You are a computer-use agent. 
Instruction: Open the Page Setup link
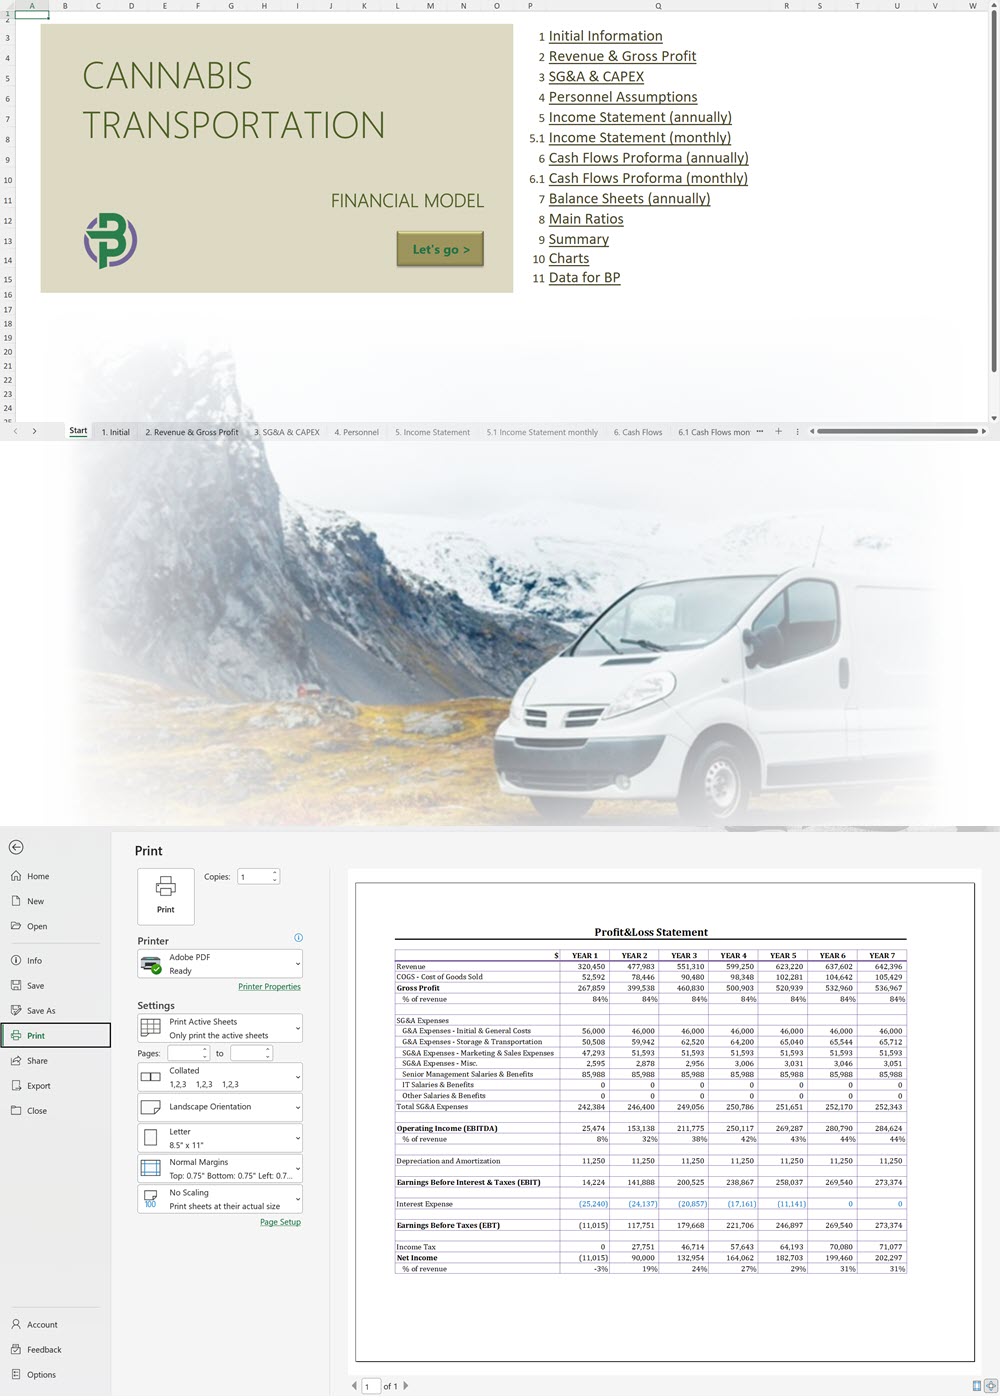[280, 1222]
